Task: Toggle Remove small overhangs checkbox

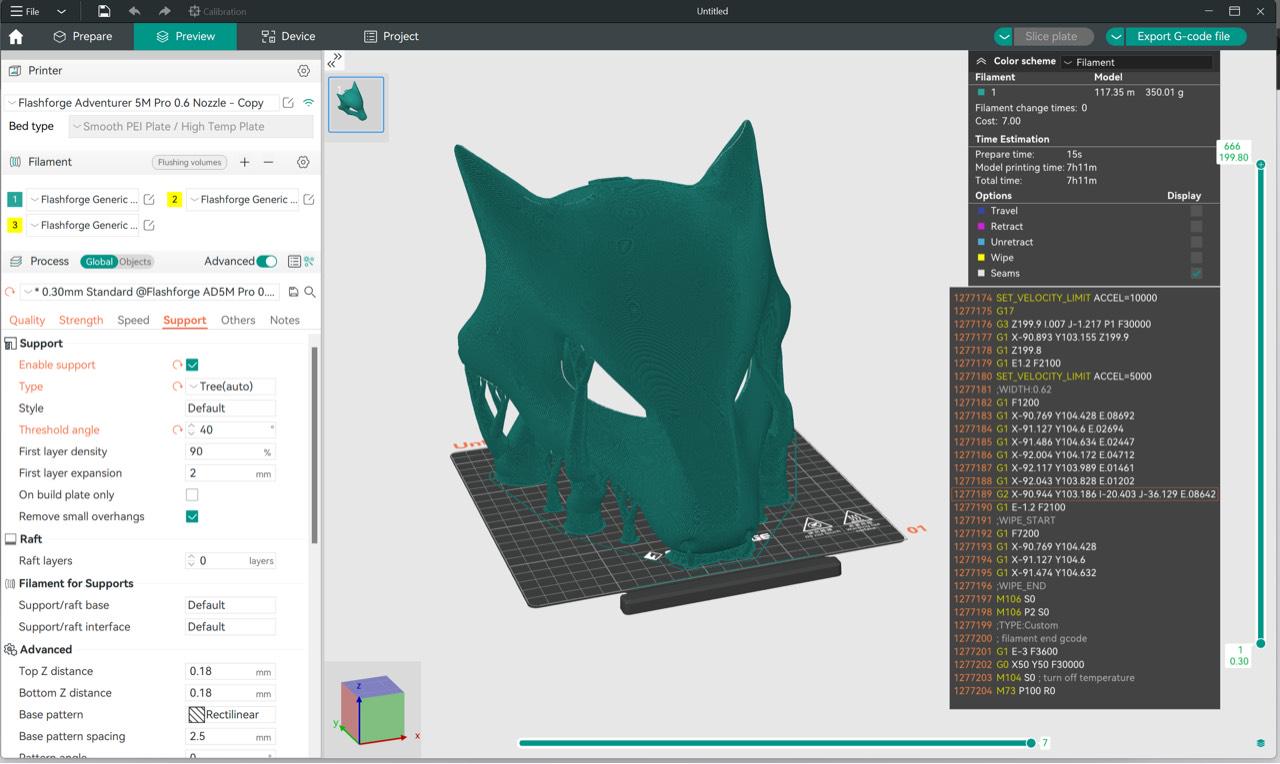Action: pyautogui.click(x=192, y=517)
